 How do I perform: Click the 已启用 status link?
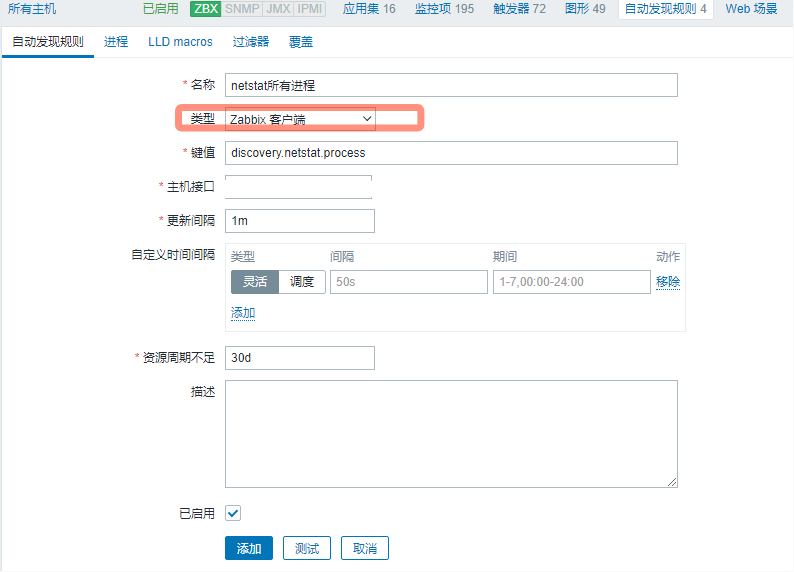click(161, 9)
